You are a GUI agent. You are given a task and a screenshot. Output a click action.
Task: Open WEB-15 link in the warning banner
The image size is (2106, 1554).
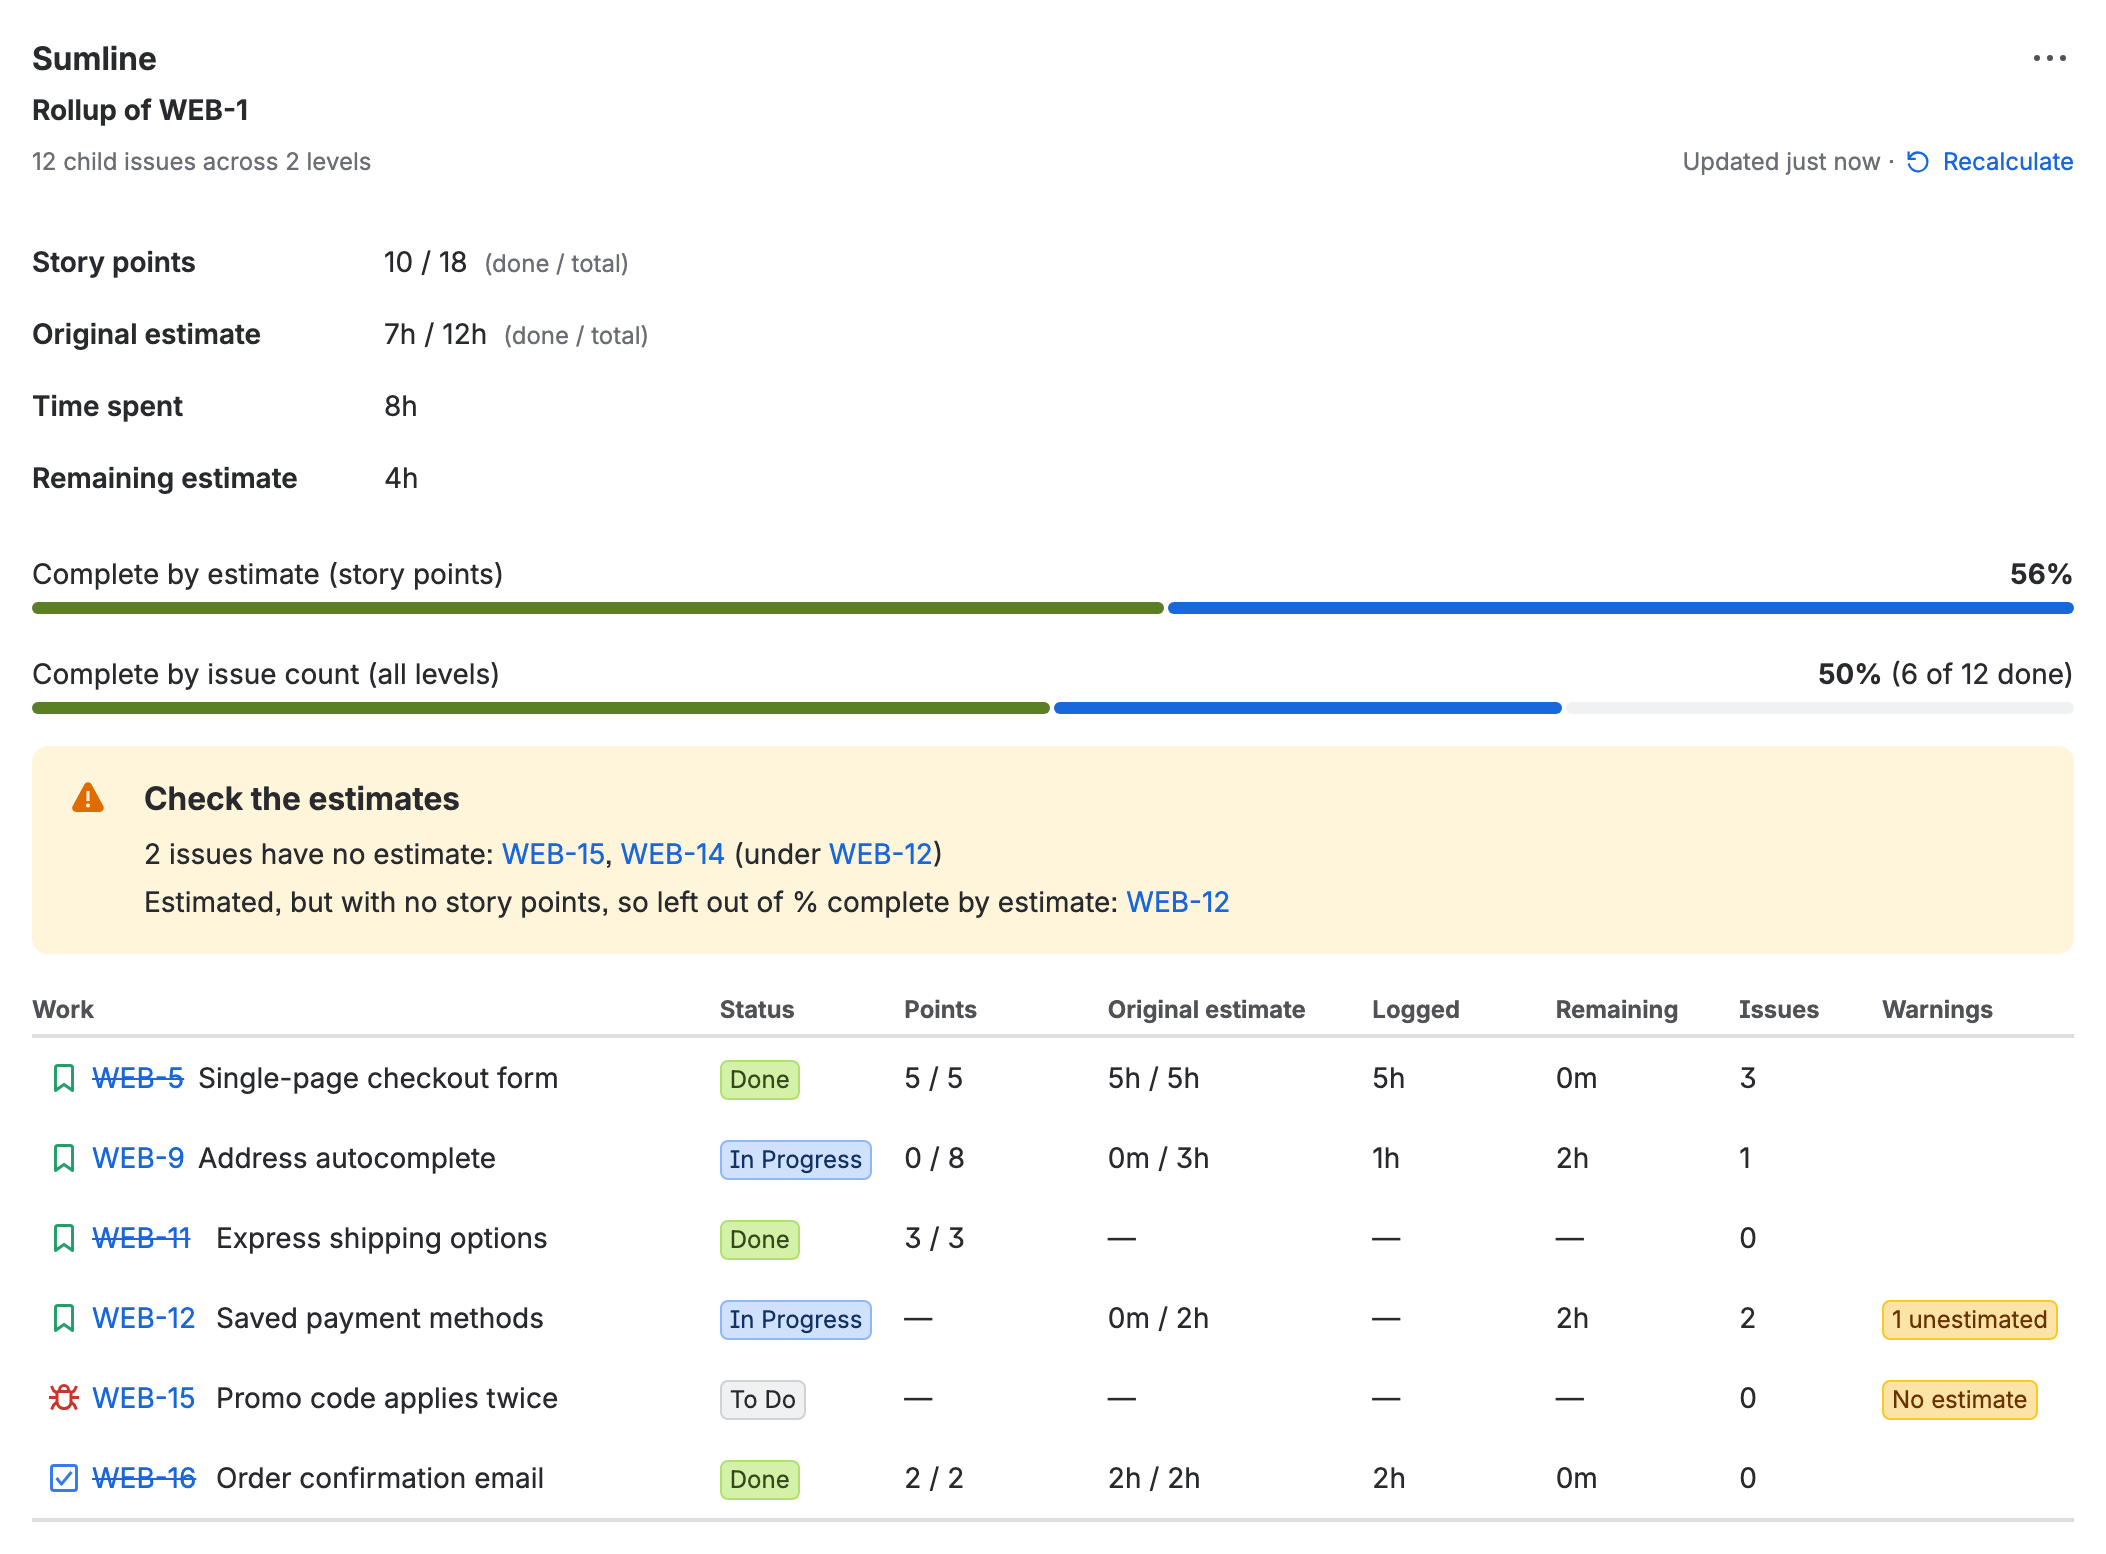(x=553, y=854)
